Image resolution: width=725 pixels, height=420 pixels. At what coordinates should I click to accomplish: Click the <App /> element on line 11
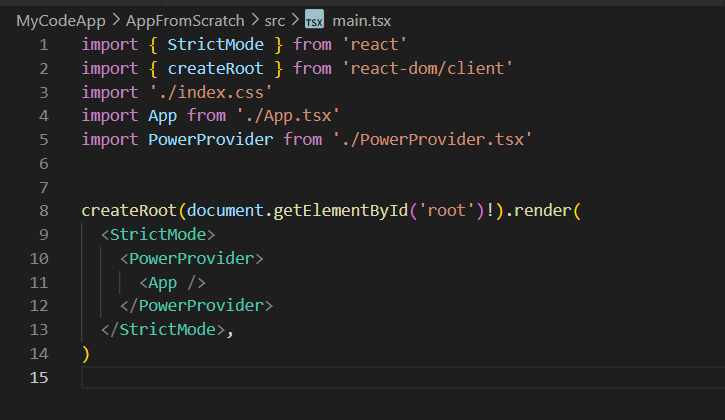172,282
